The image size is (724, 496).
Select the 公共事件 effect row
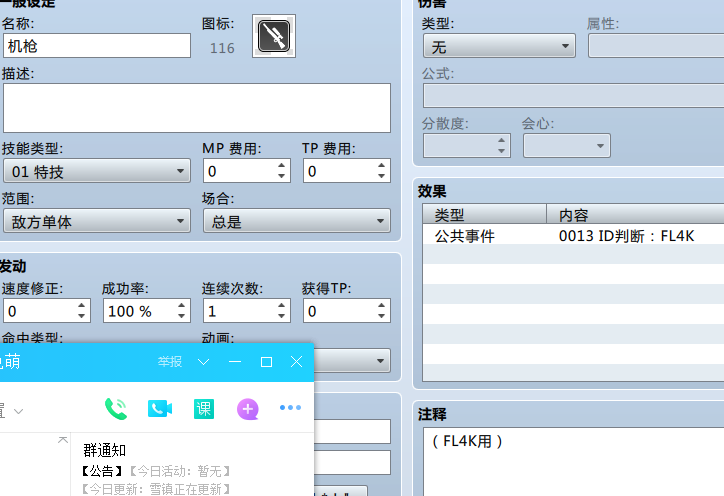pyautogui.click(x=573, y=236)
